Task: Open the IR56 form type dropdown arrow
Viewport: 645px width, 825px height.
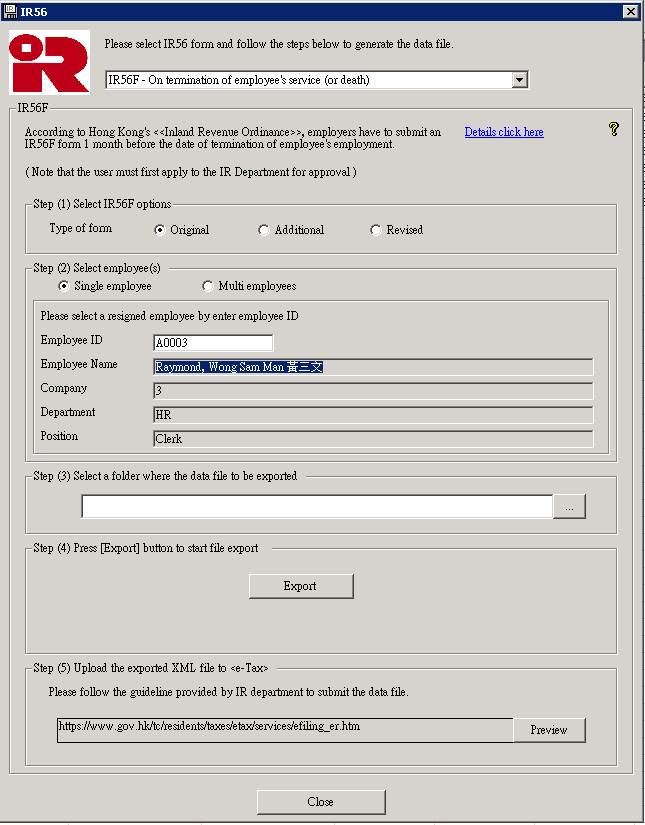Action: coord(518,80)
